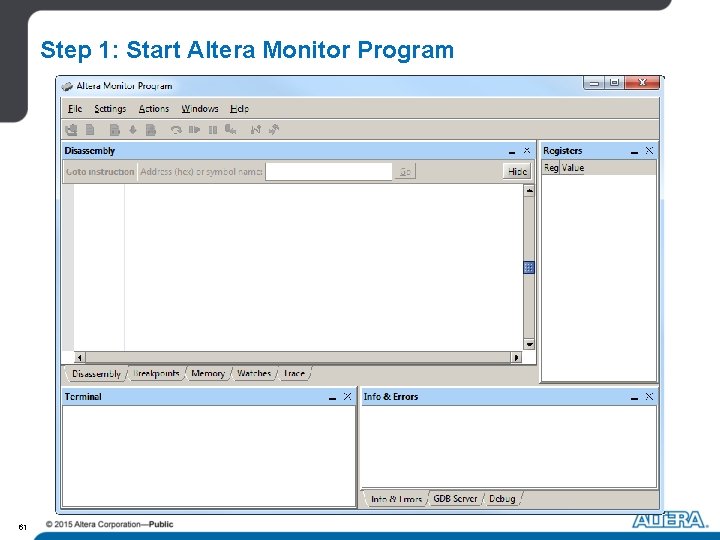Click the Restart circular-arrow toolbar icon
Viewport: 720px width, 540px height.
click(176, 130)
